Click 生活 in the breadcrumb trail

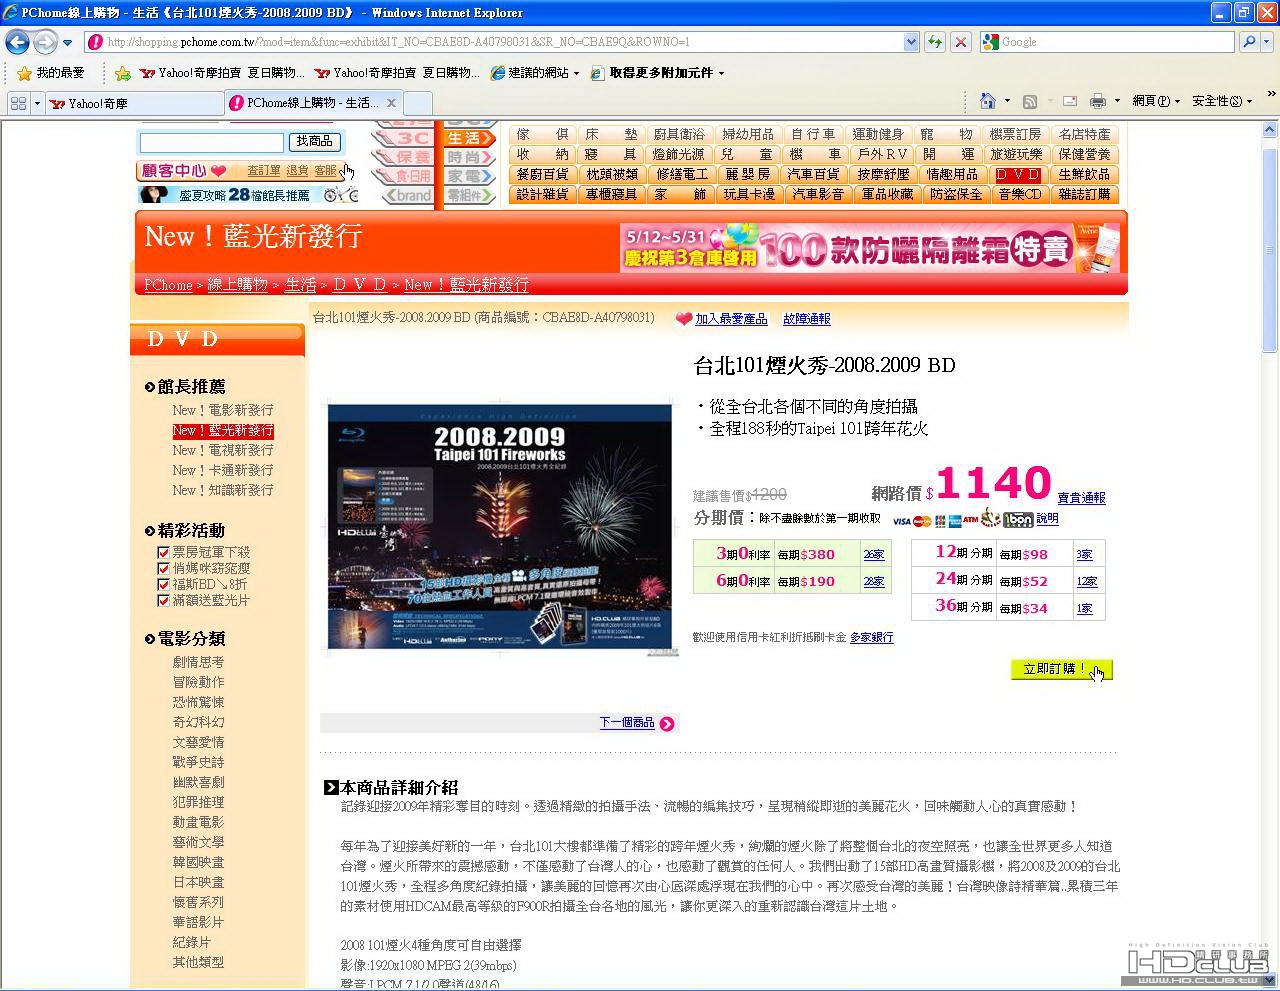tap(300, 285)
